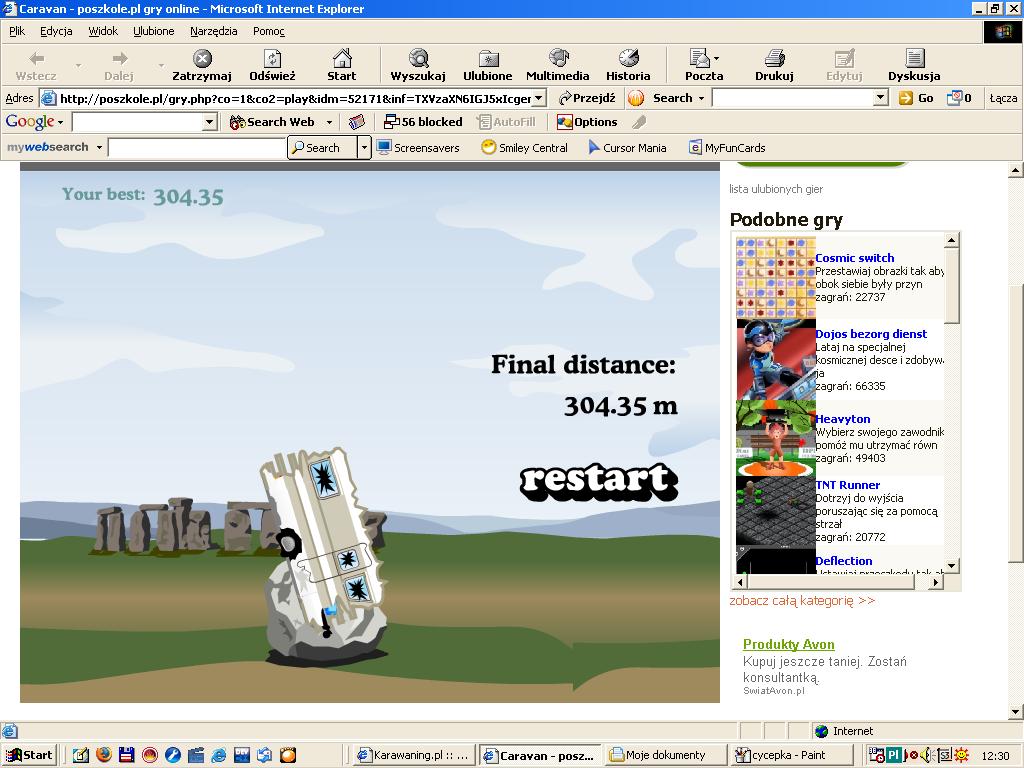The height and width of the screenshot is (768, 1024).
Task: Open MyFunCards from the toolbar
Action: coord(728,148)
